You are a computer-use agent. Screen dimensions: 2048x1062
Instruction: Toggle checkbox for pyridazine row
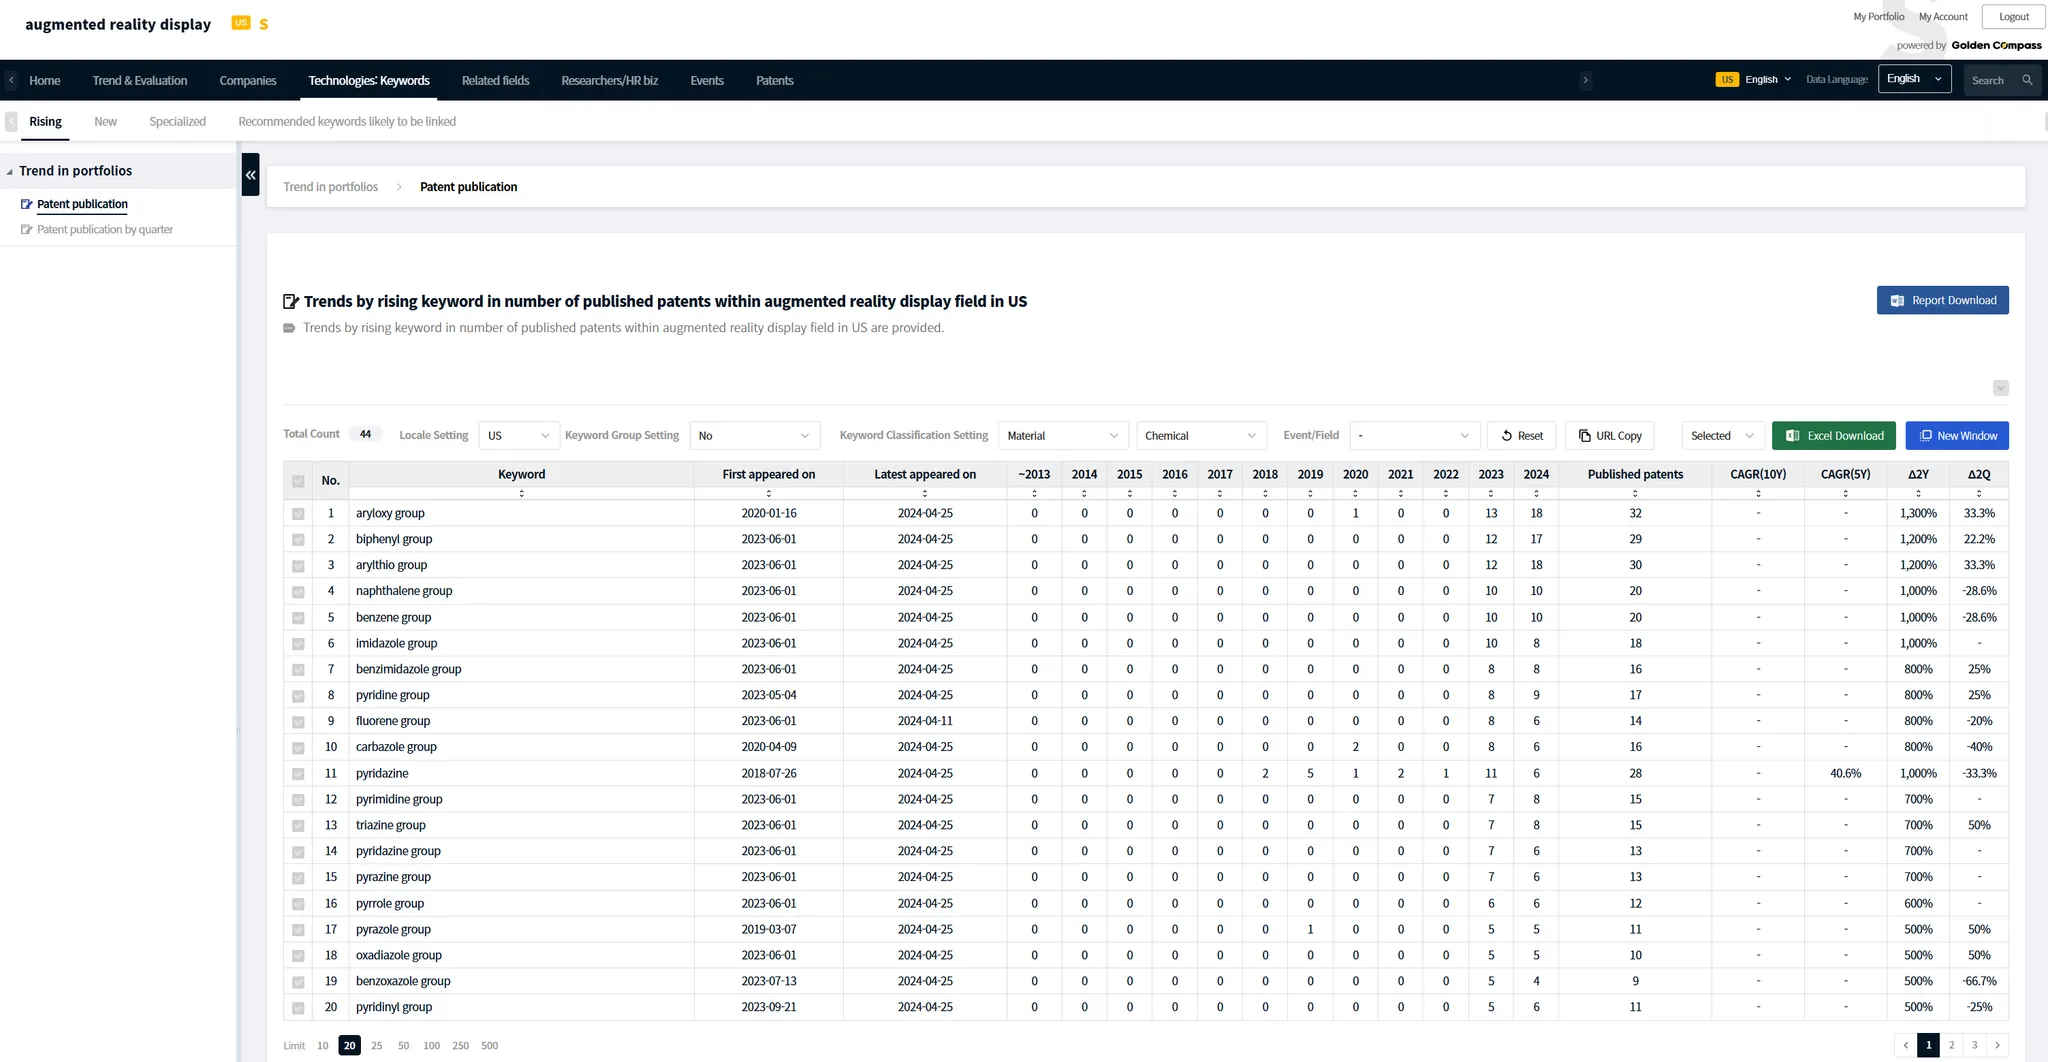[x=298, y=774]
